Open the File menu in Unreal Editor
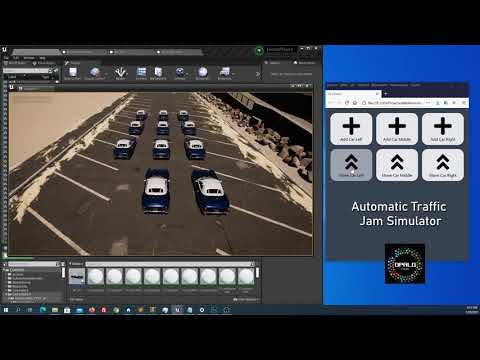This screenshot has height=360, width=480. [x=6, y=58]
